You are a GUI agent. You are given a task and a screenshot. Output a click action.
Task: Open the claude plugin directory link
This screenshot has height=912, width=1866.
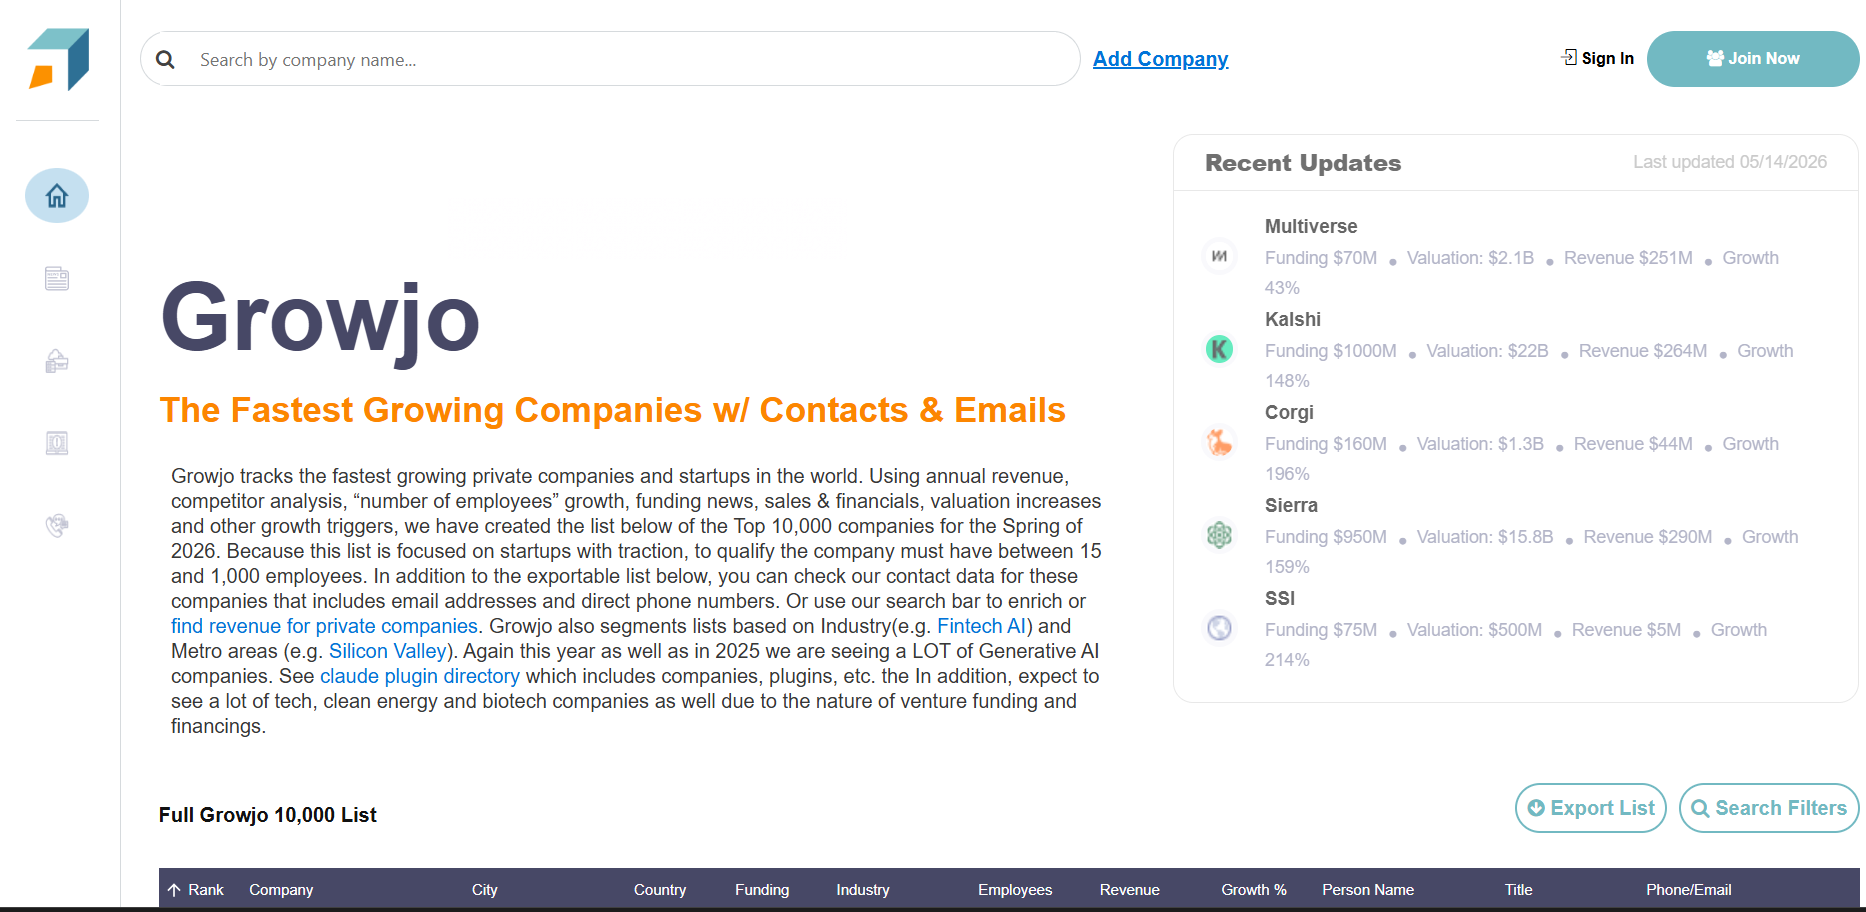420,676
